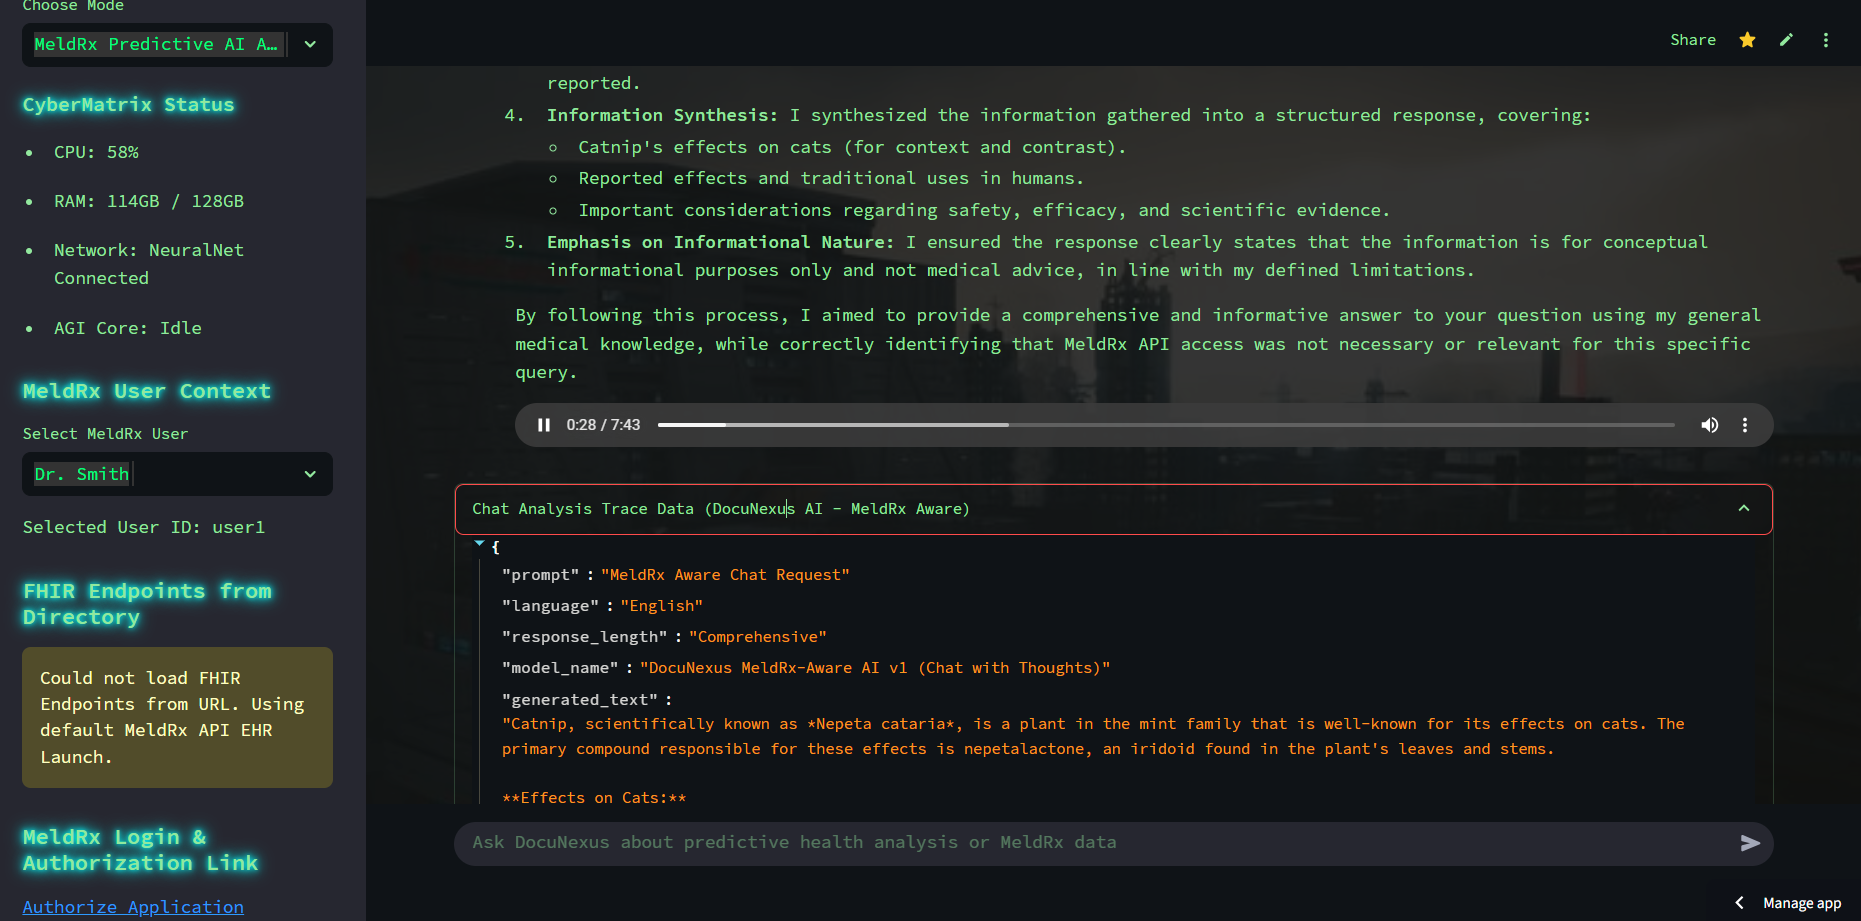
Task: Click the MeldRx Login & Authorization Link heading
Action: (140, 850)
